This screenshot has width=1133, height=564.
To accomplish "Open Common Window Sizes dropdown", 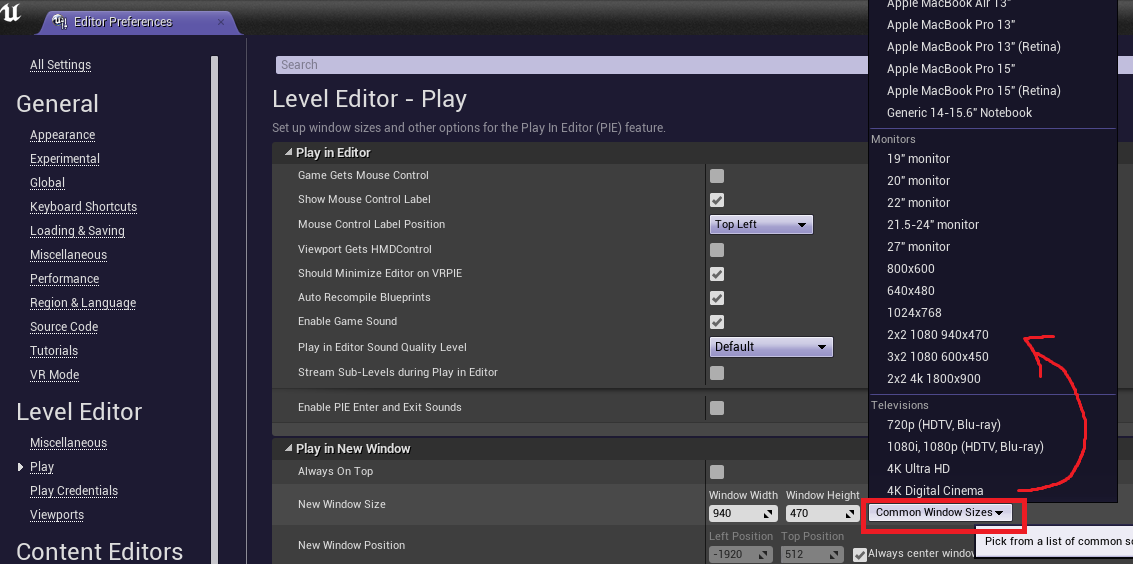I will [x=939, y=513].
